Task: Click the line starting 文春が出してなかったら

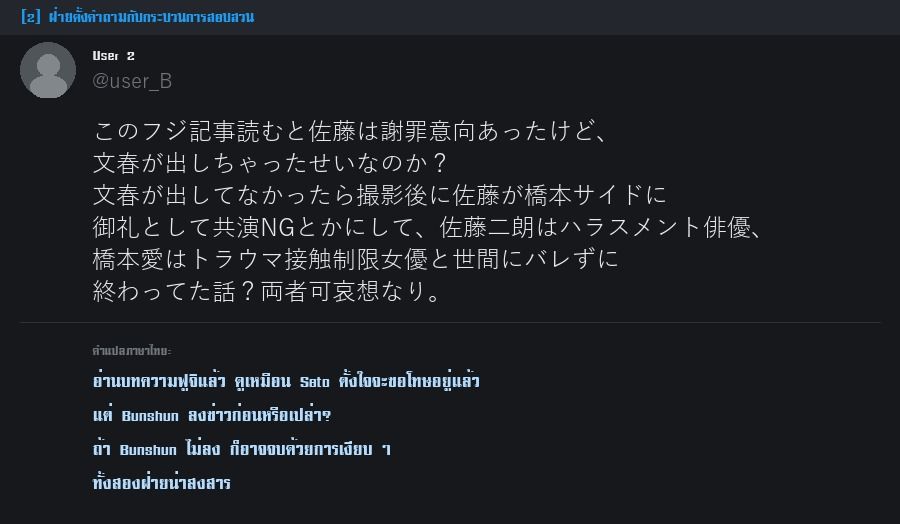Action: 379,195
